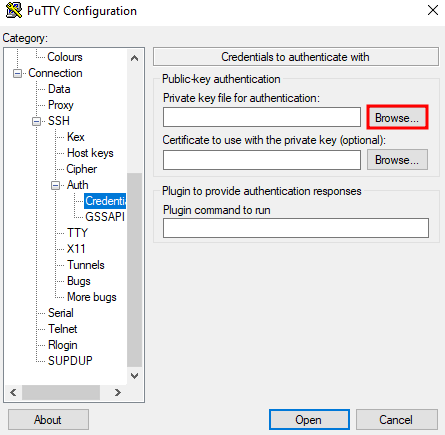Open the connection with Open button
445x435 pixels.
tap(309, 420)
